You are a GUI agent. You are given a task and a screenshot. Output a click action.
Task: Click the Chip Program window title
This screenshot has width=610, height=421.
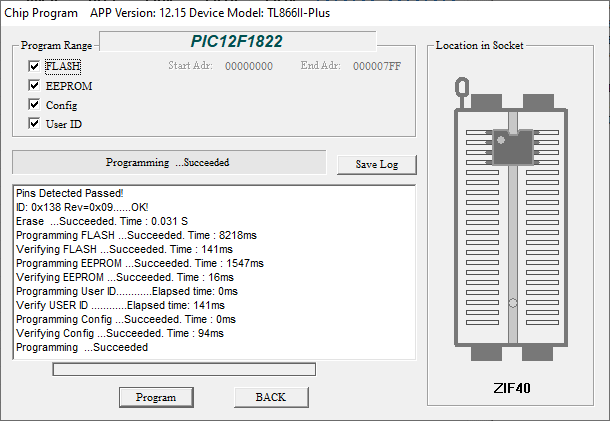(41, 13)
